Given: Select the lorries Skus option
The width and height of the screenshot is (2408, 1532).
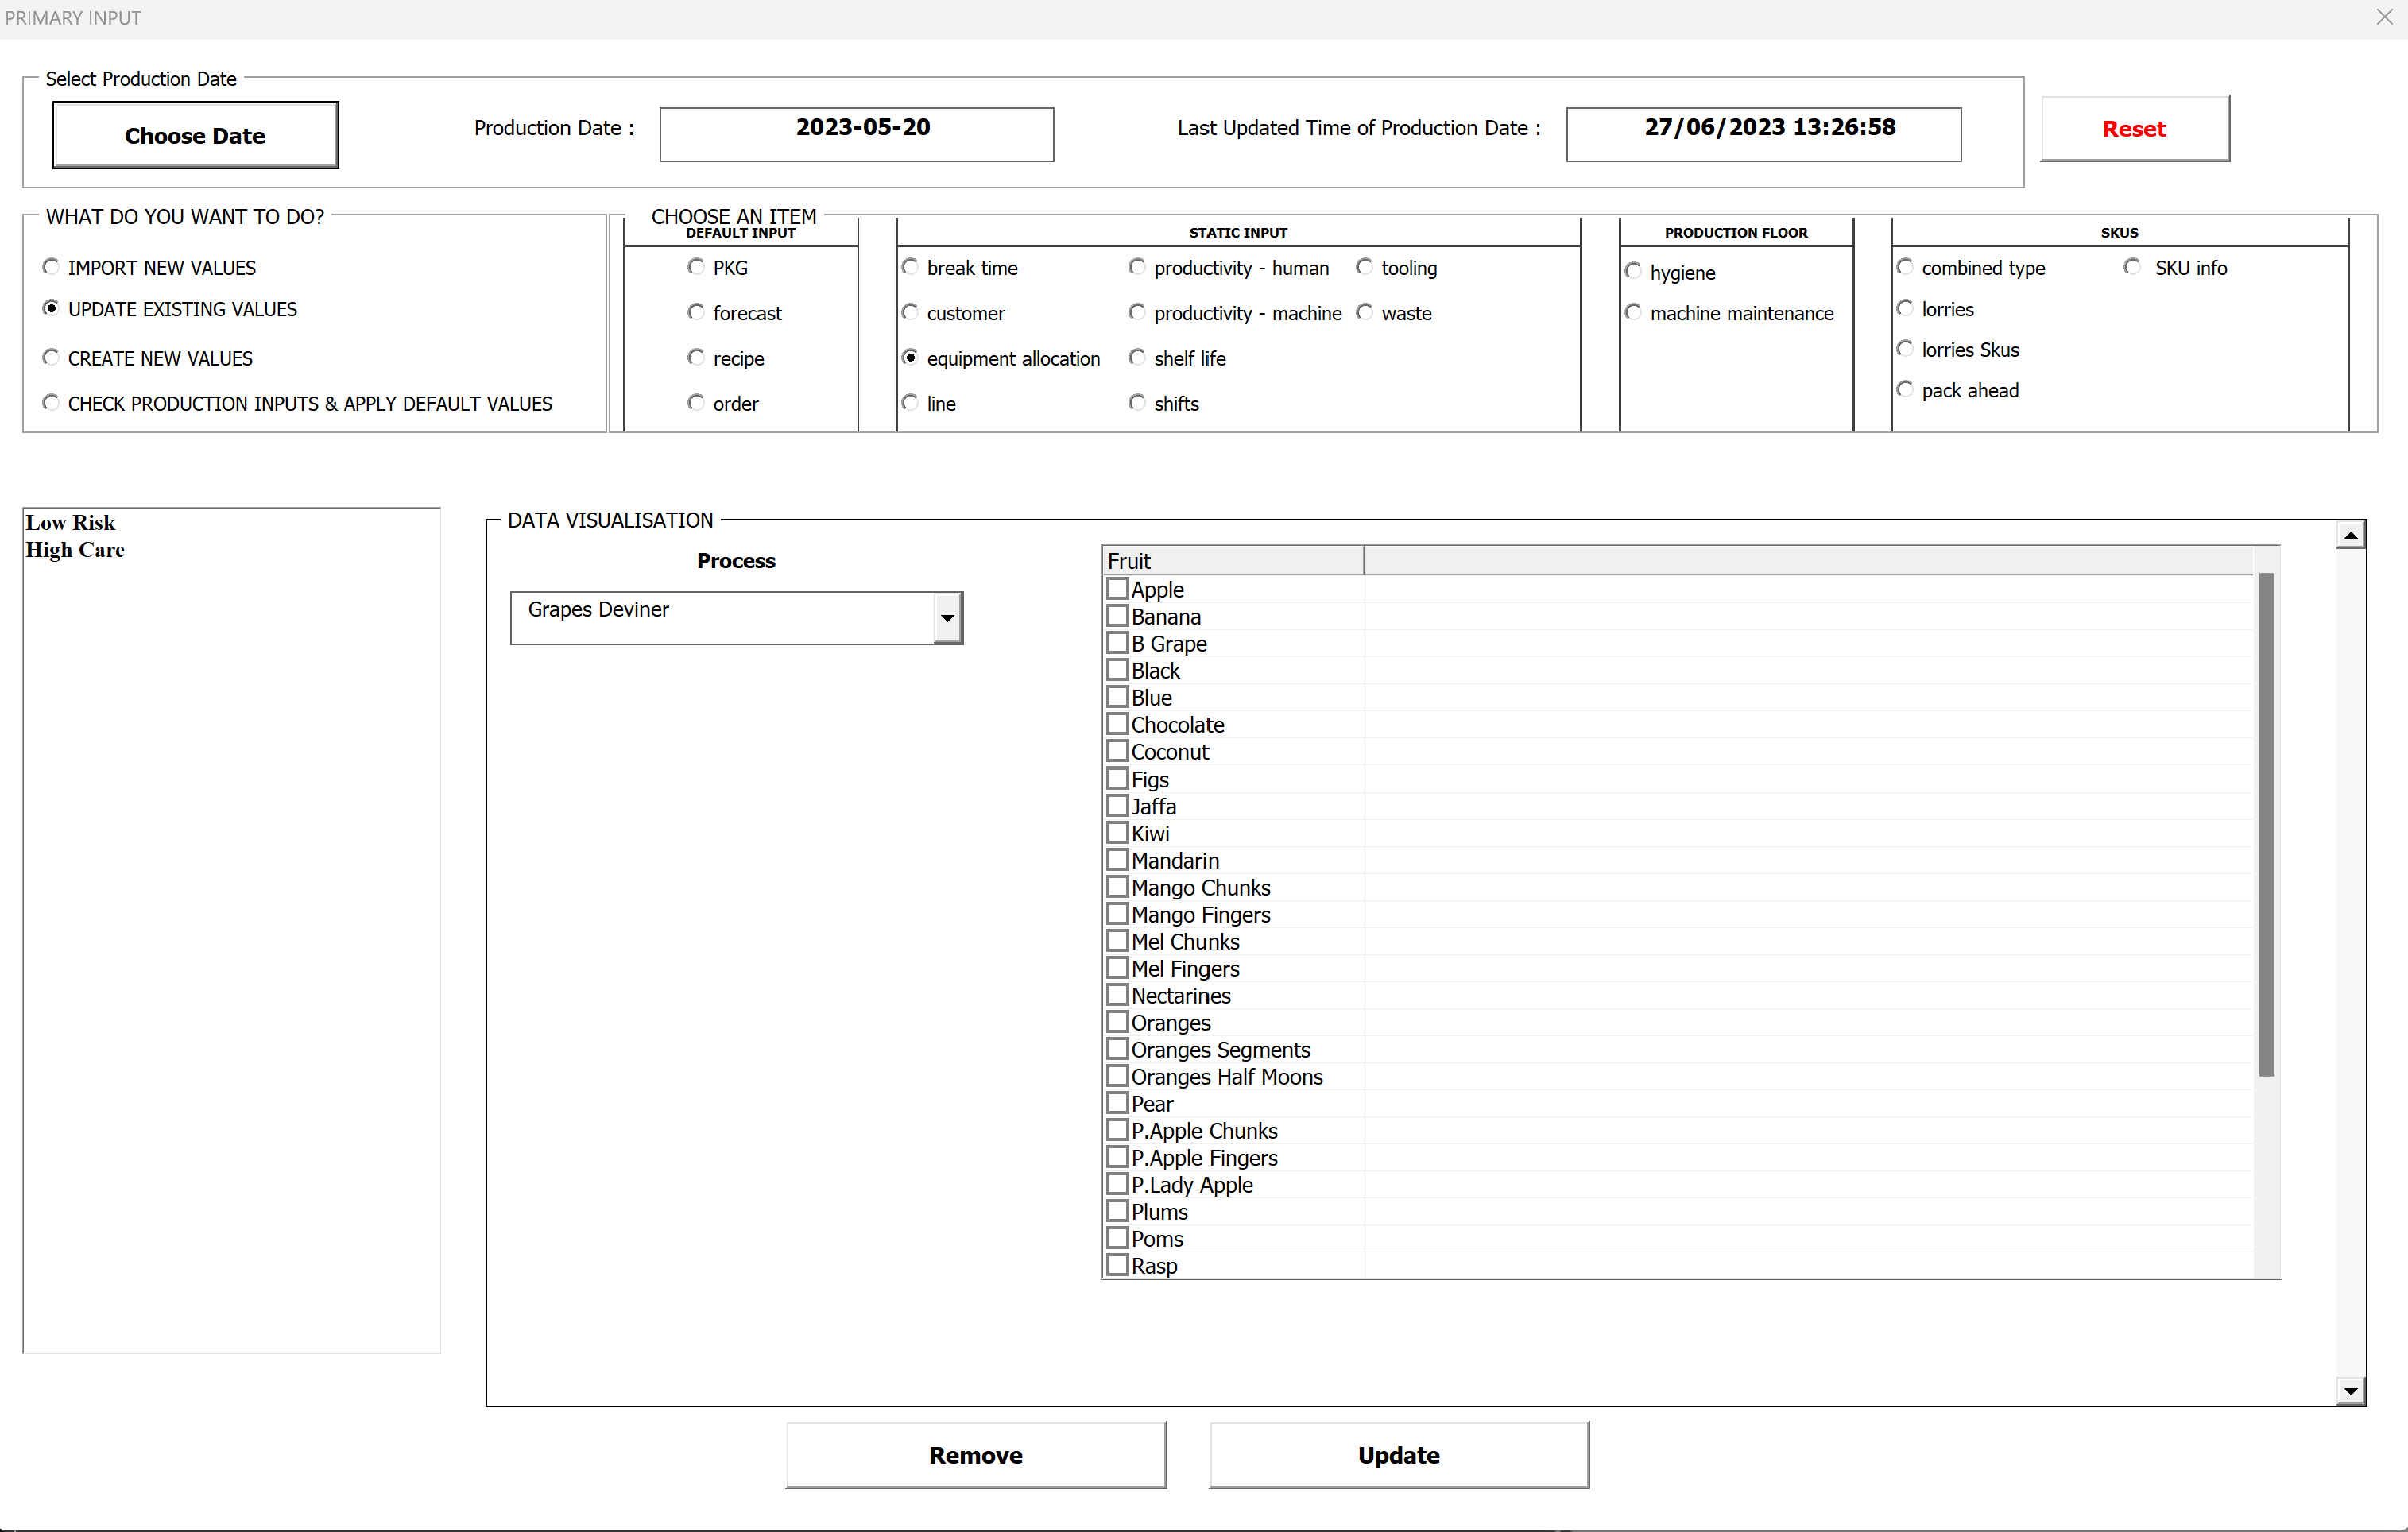Looking at the screenshot, I should (x=1905, y=349).
